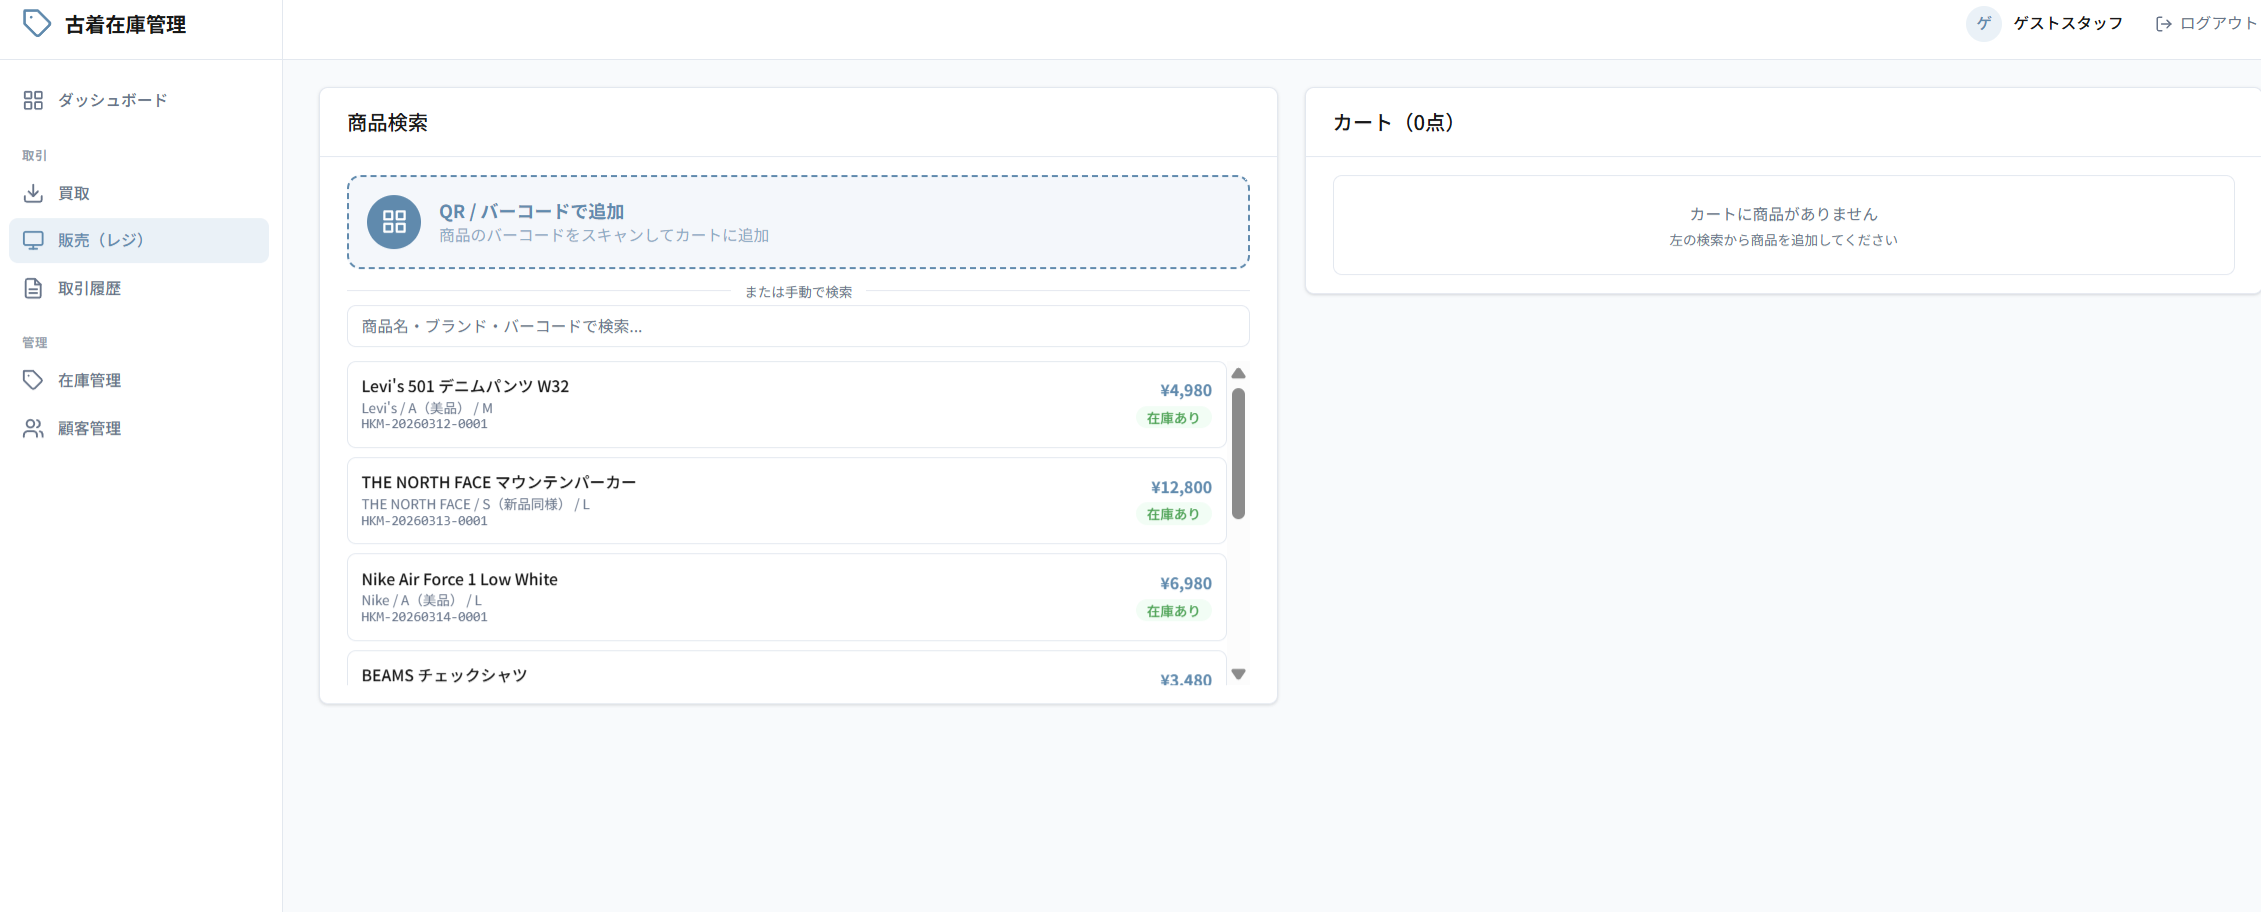
Task: Click the 取引履歴 document icon
Action: click(x=33, y=289)
